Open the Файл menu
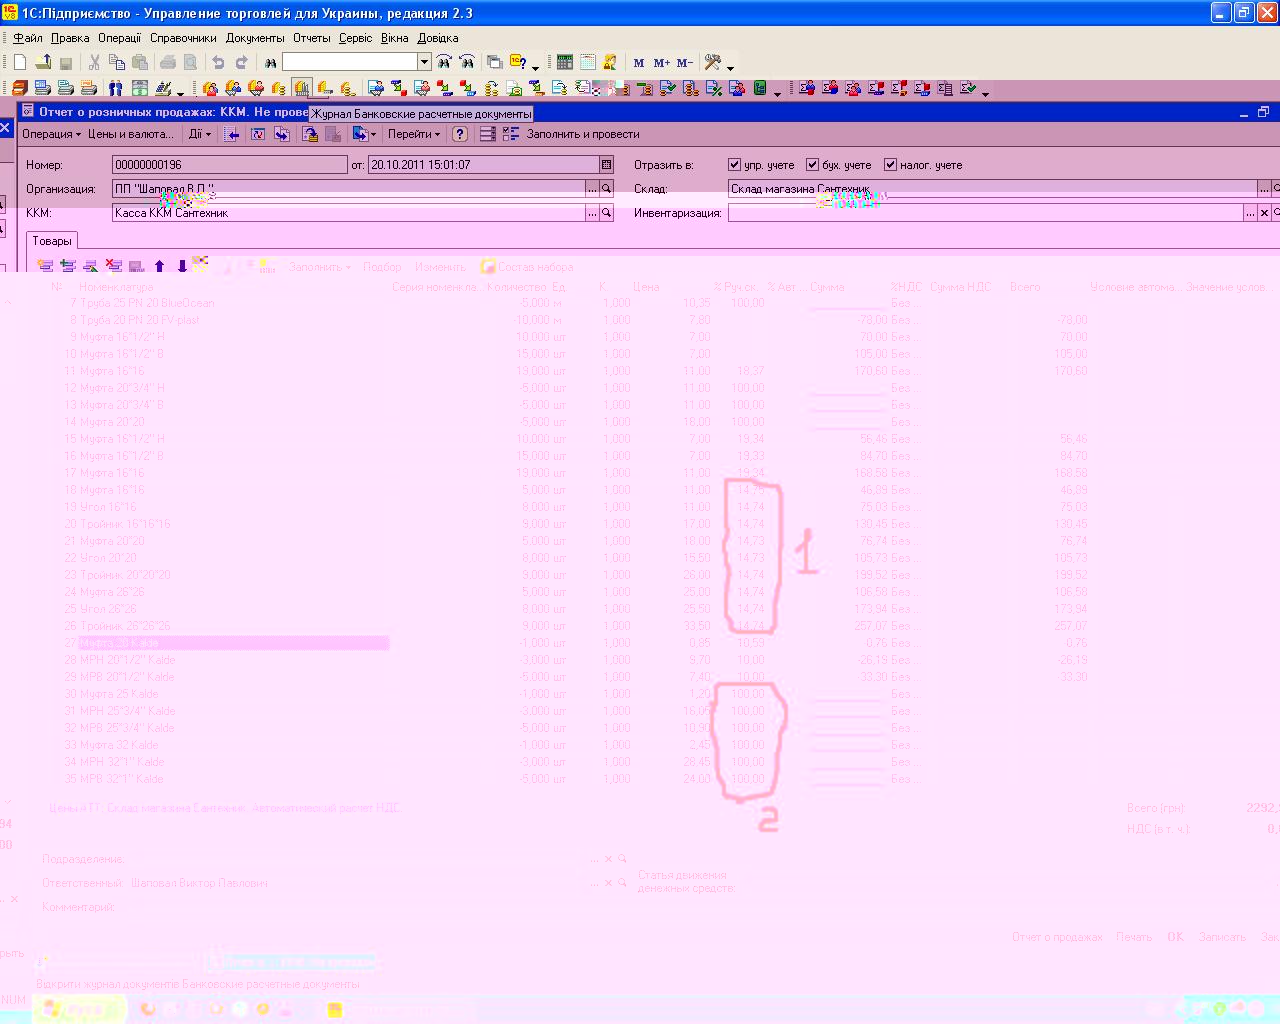This screenshot has width=1280, height=1024. click(28, 38)
